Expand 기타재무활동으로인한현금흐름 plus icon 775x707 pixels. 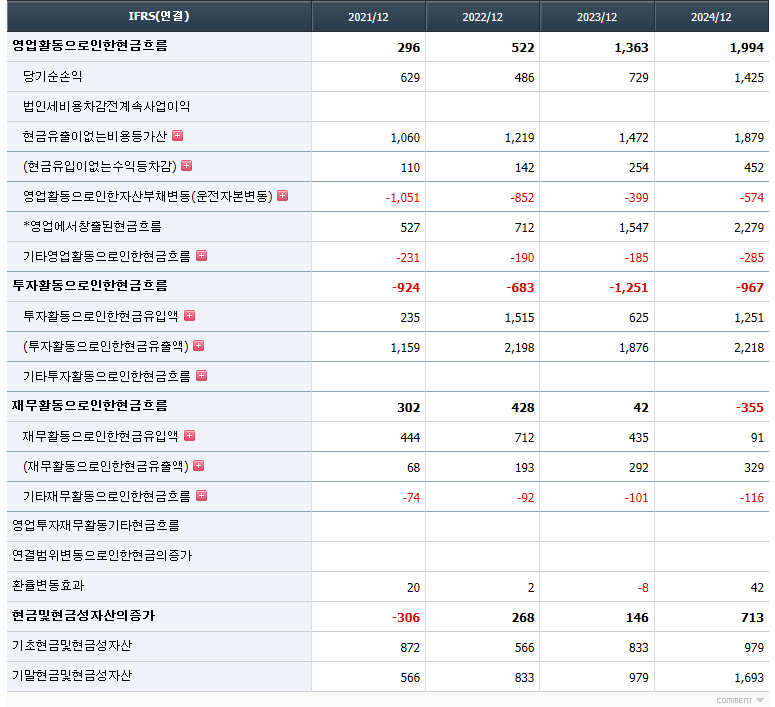pos(201,495)
